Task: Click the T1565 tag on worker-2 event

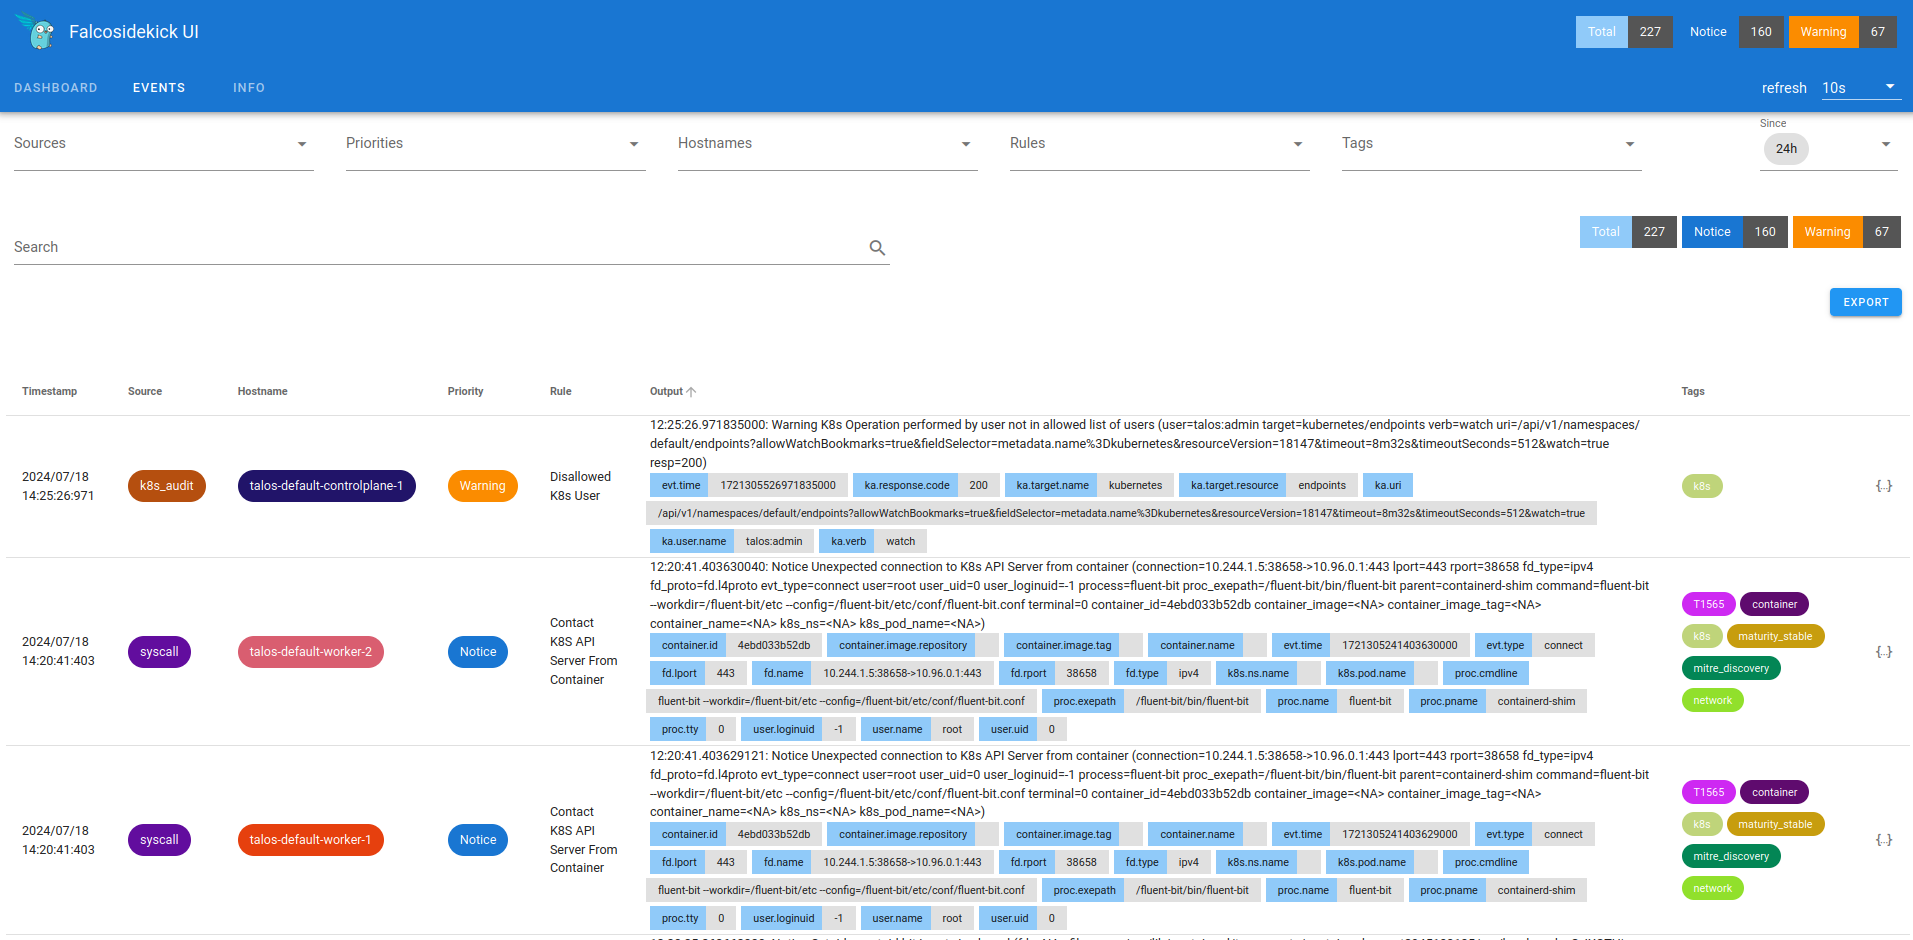Action: [1708, 604]
